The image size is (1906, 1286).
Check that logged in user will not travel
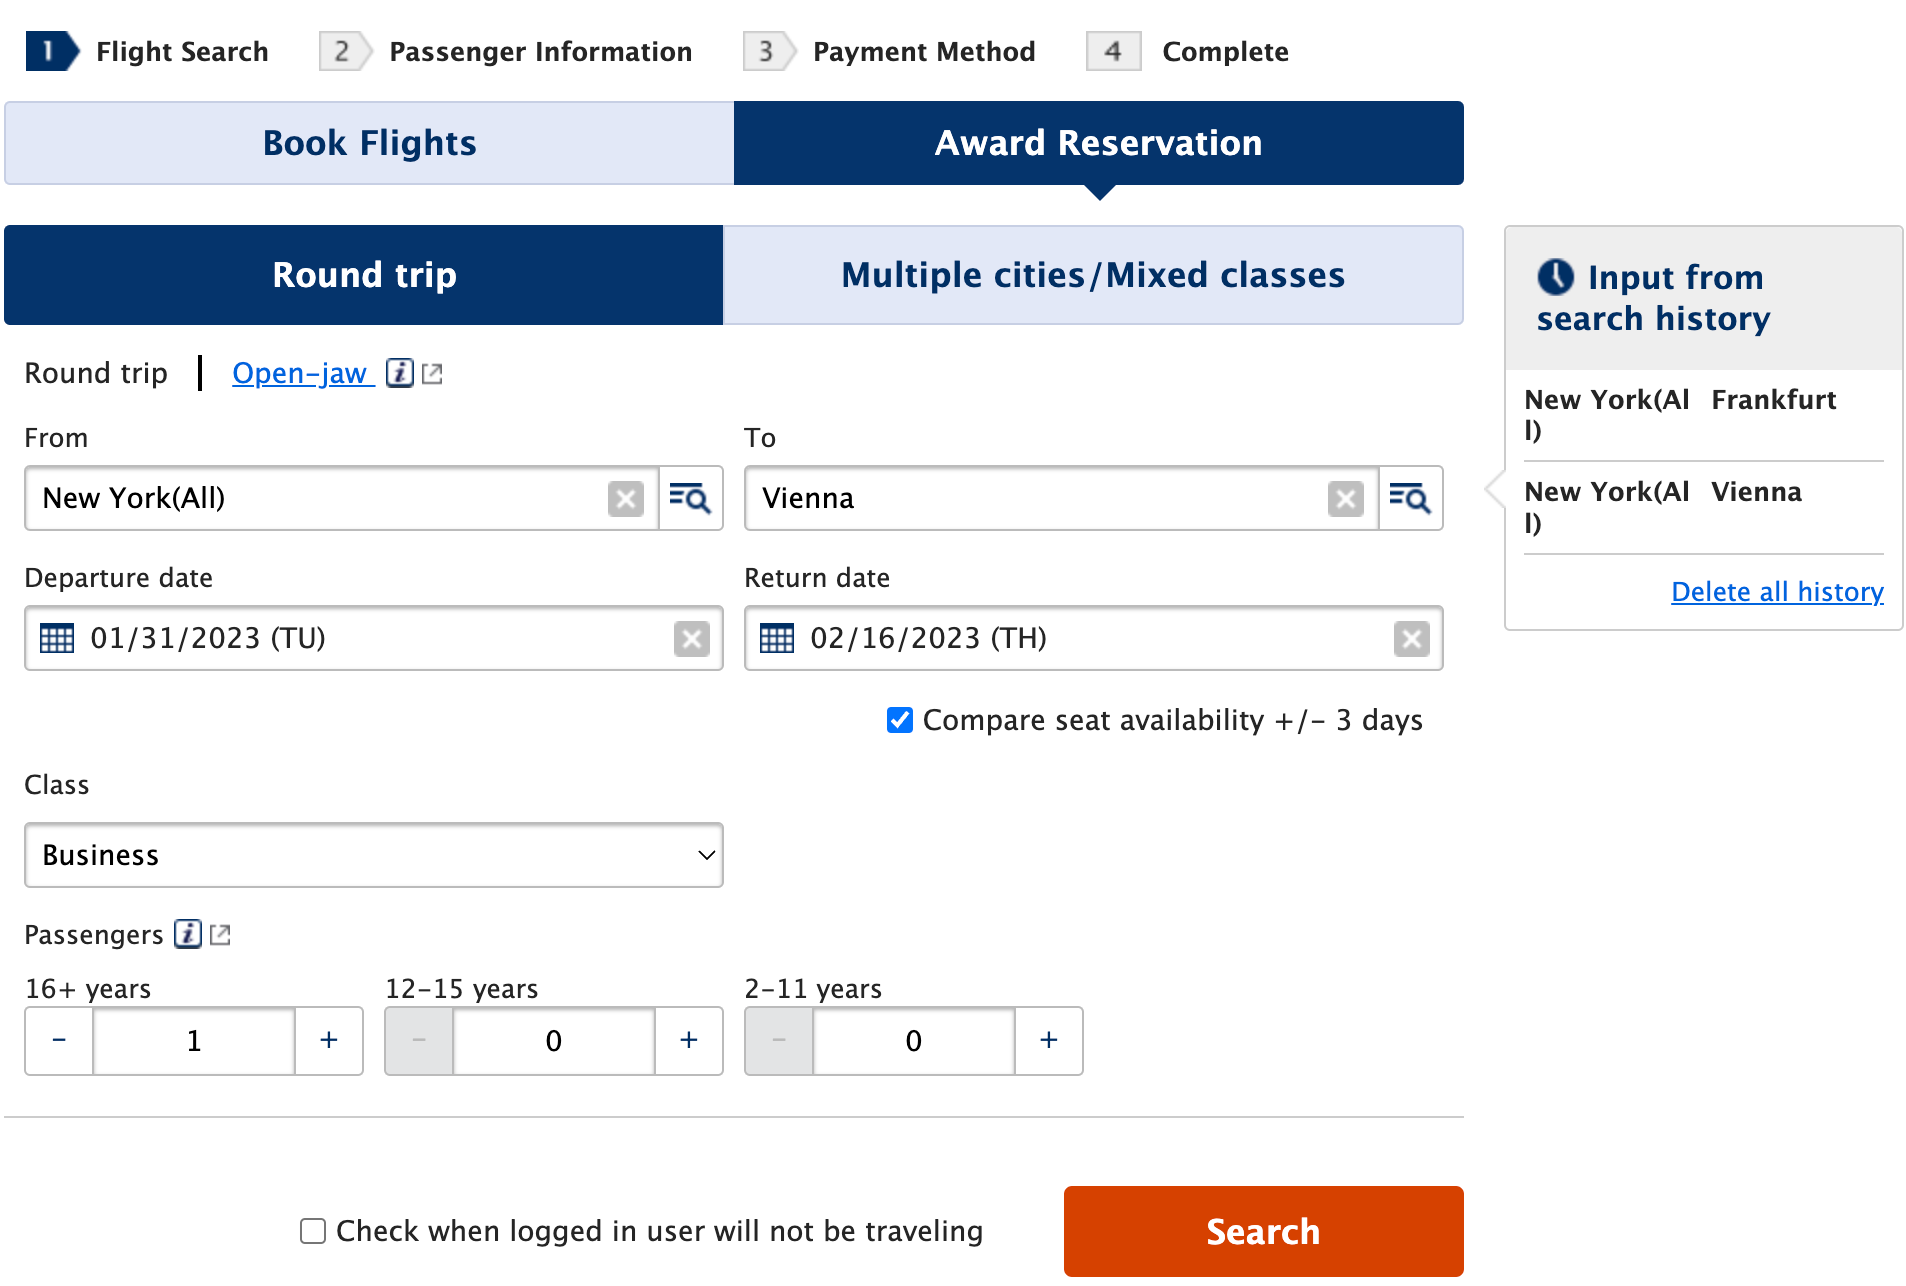(312, 1231)
